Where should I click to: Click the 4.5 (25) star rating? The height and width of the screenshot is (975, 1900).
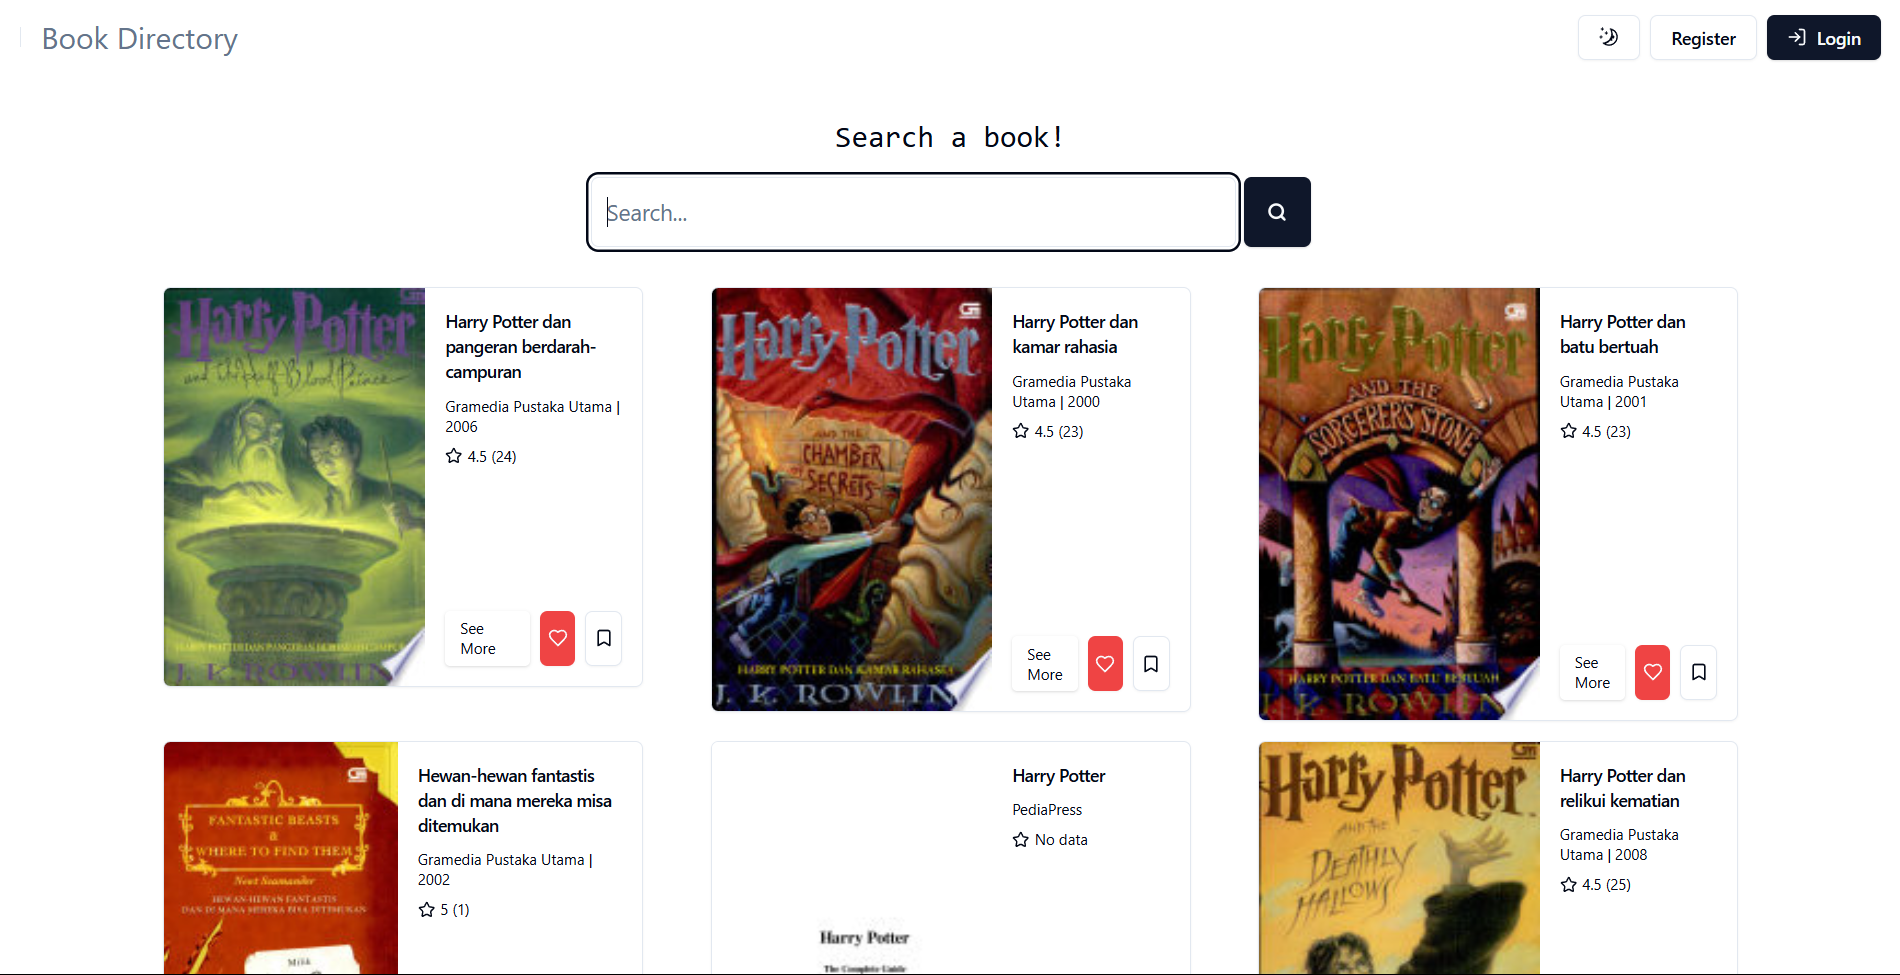(1596, 885)
